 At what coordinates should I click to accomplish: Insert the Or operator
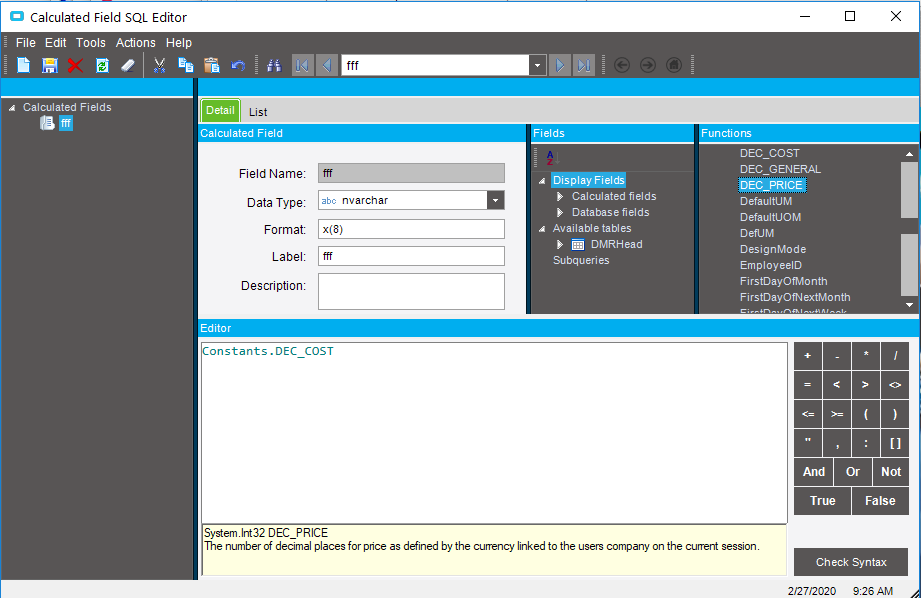(852, 472)
